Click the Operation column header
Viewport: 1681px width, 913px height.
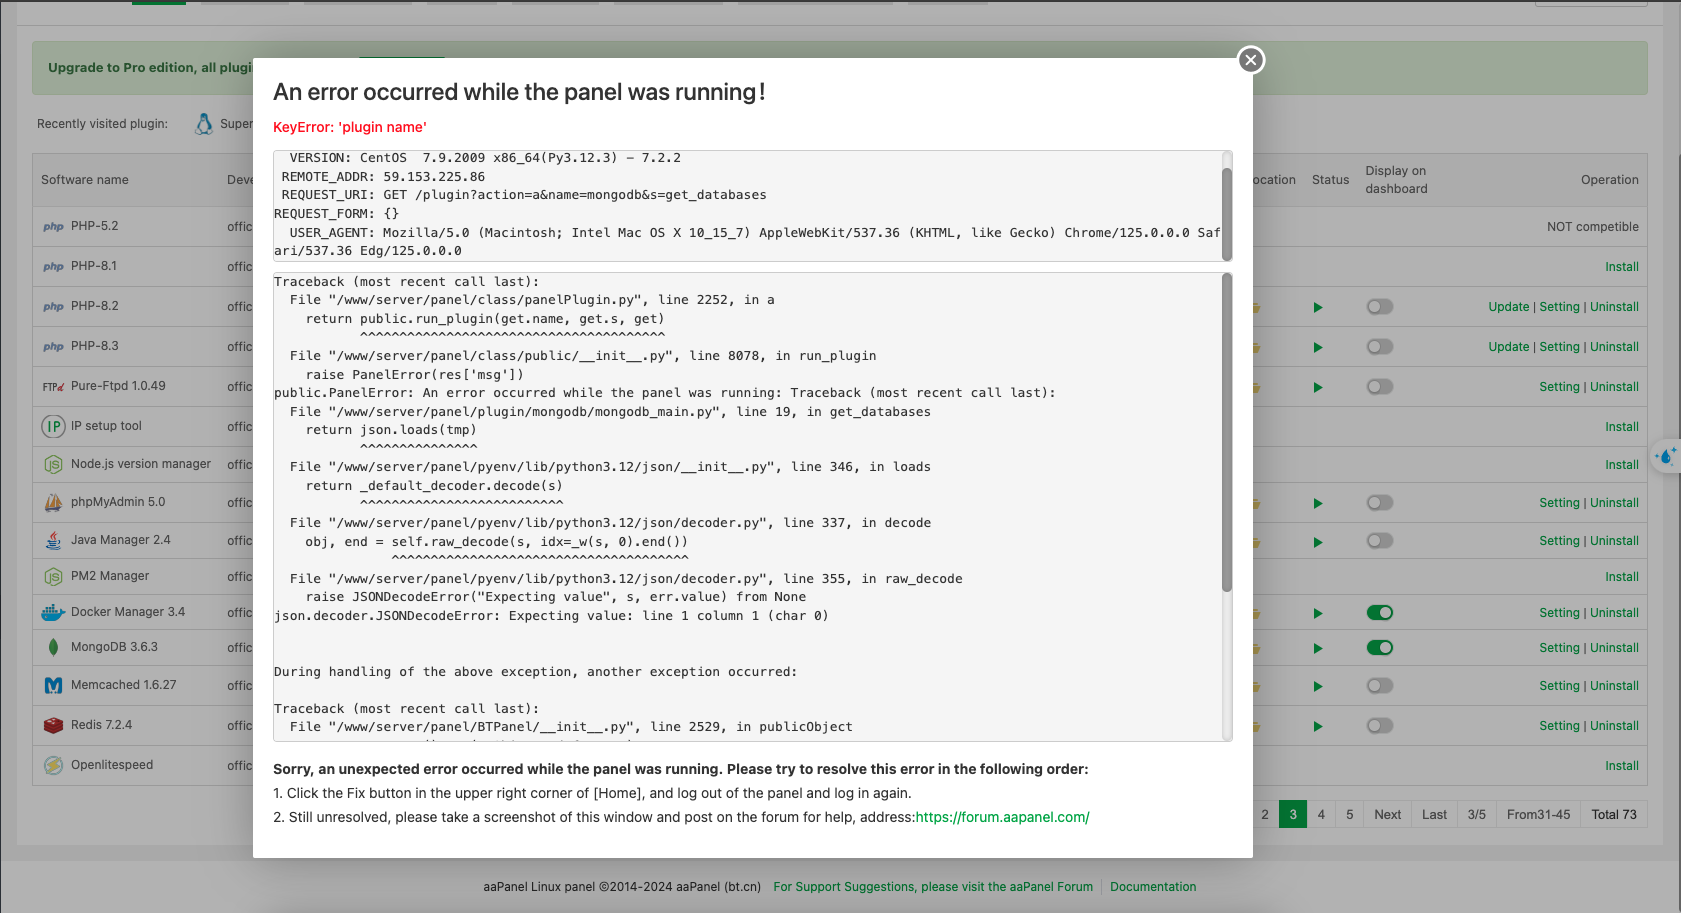1610,180
